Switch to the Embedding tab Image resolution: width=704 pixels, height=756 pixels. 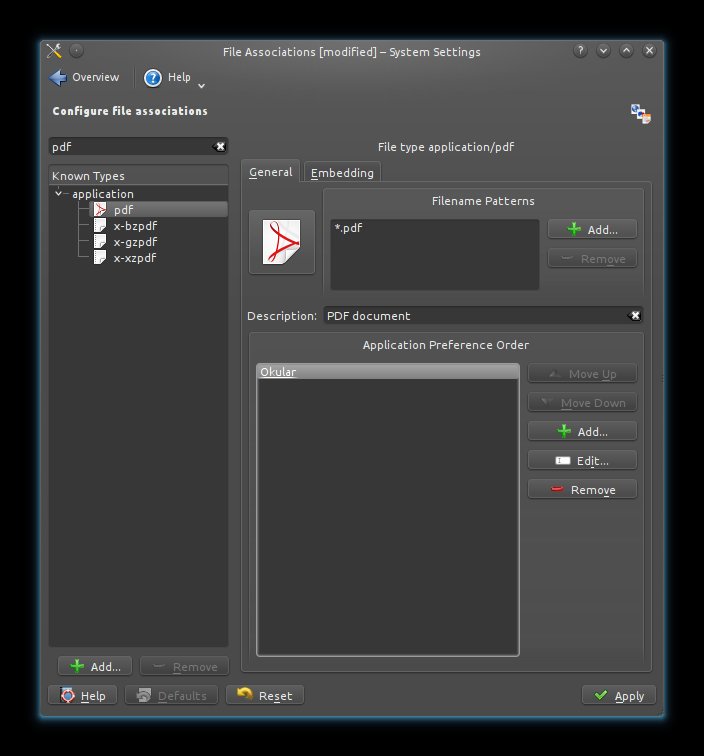pyautogui.click(x=342, y=173)
